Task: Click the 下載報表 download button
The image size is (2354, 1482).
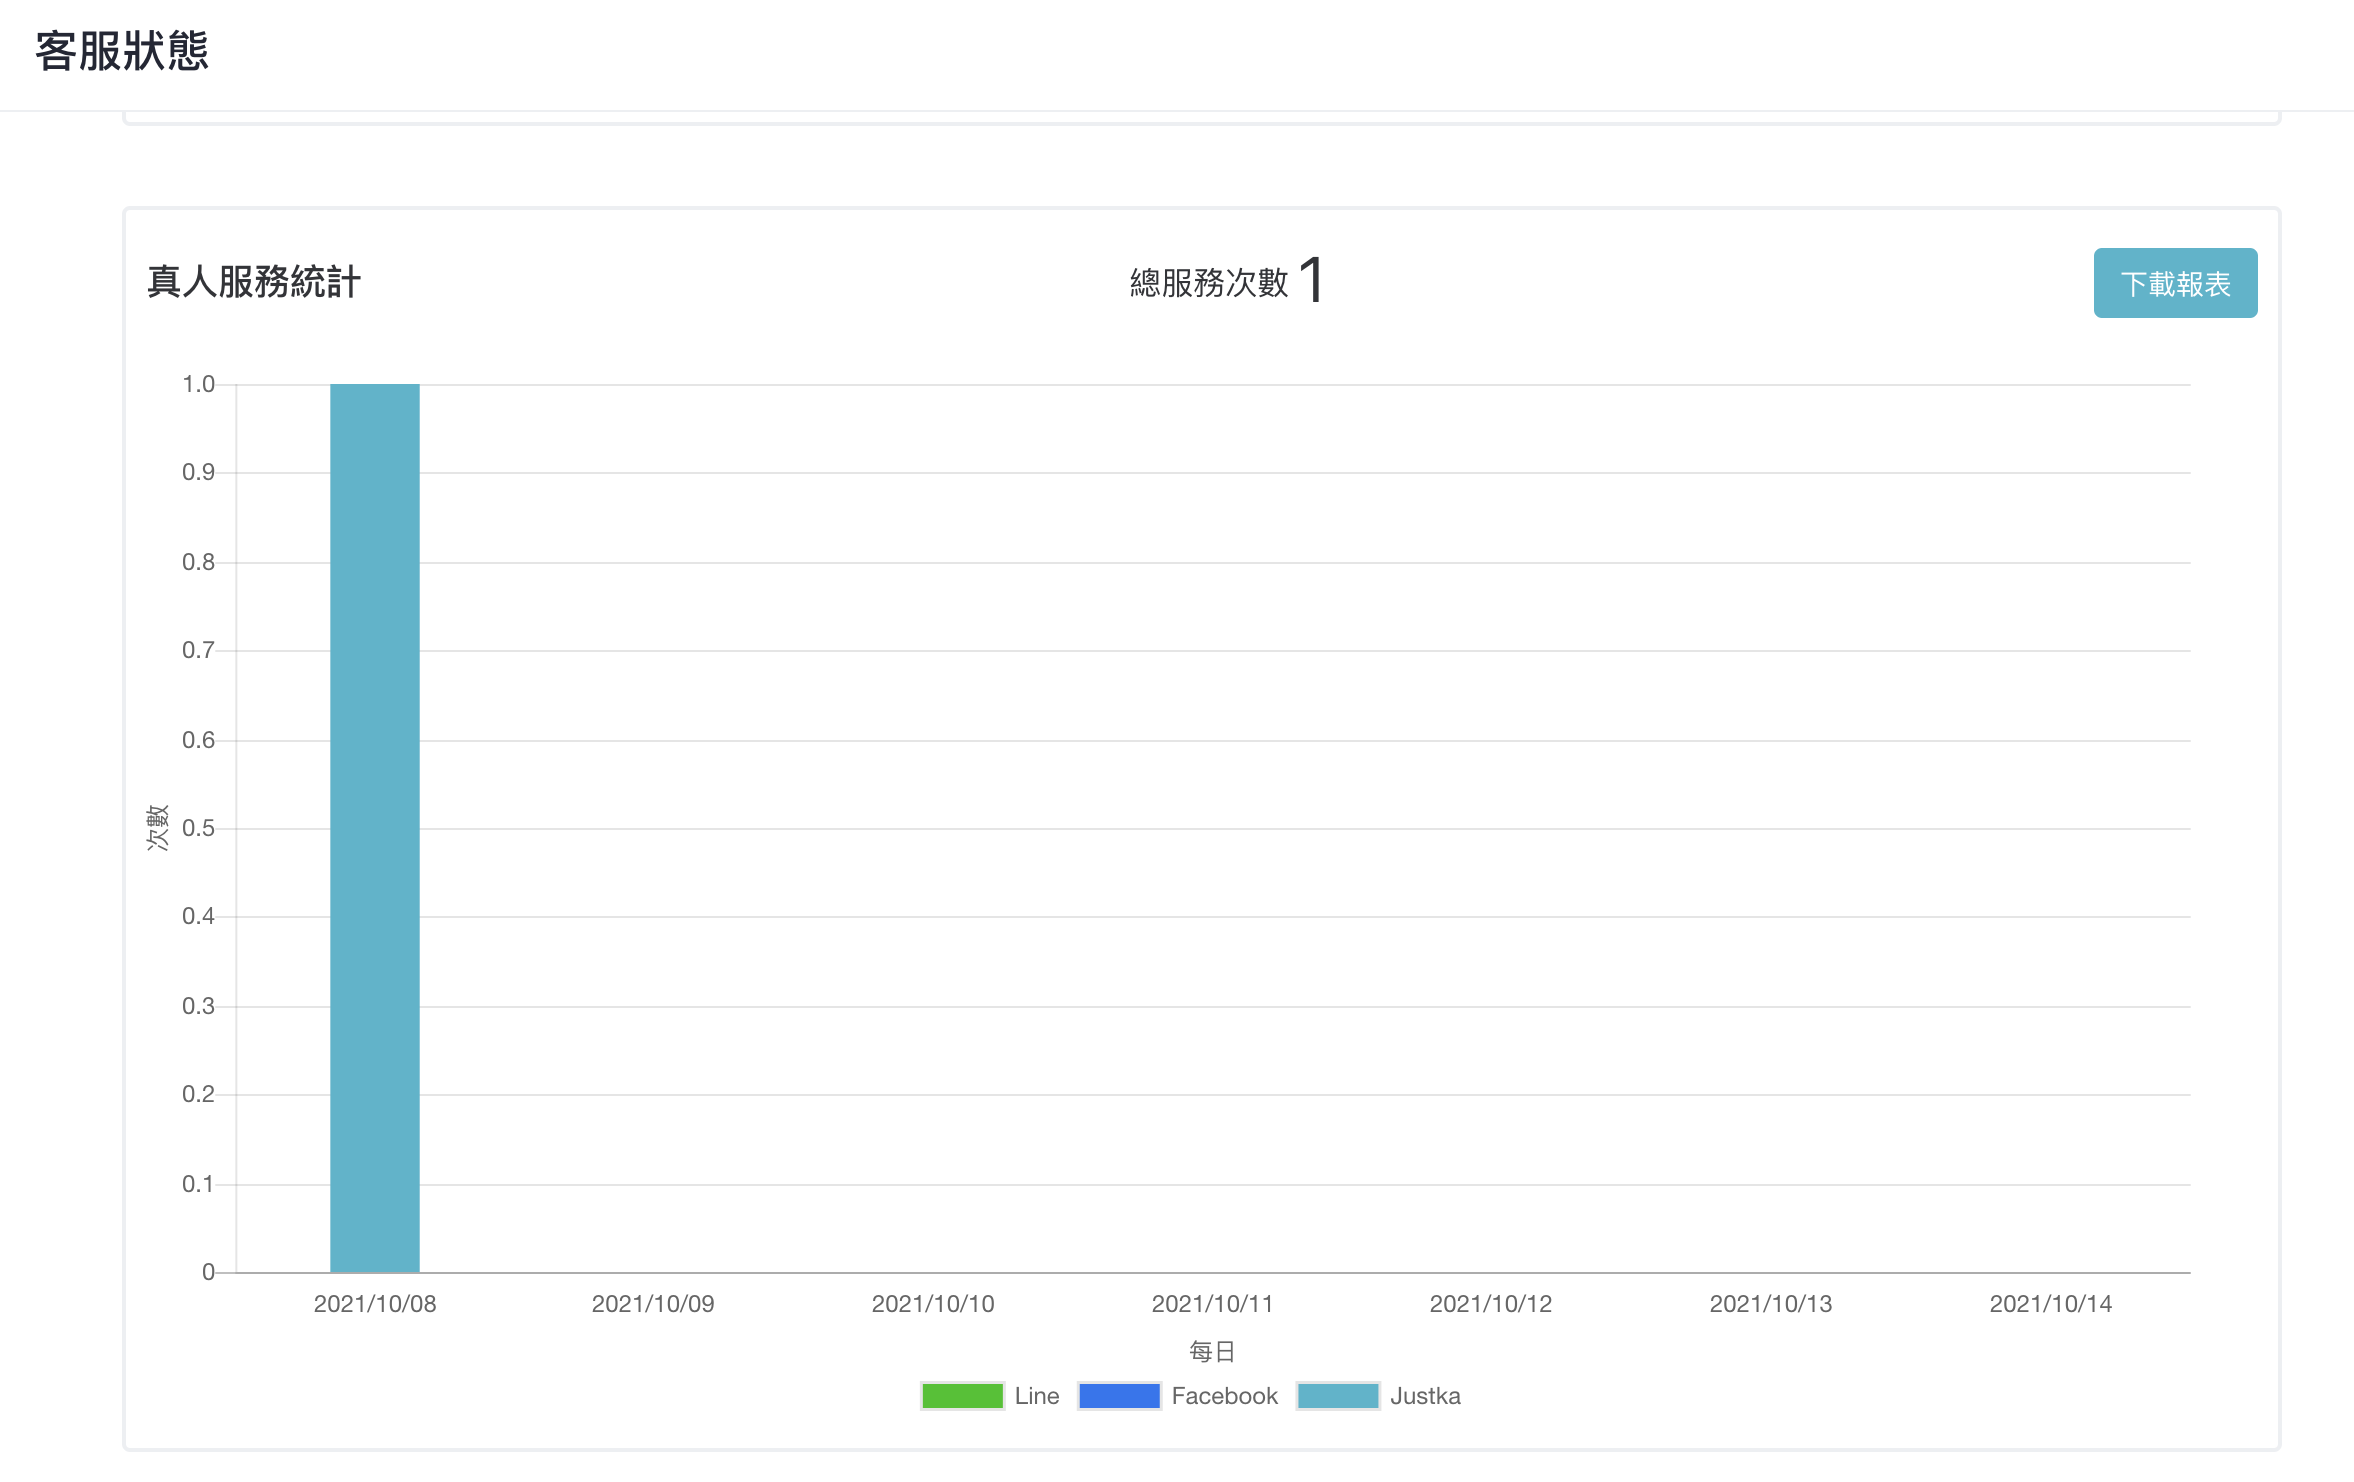Action: [2175, 283]
